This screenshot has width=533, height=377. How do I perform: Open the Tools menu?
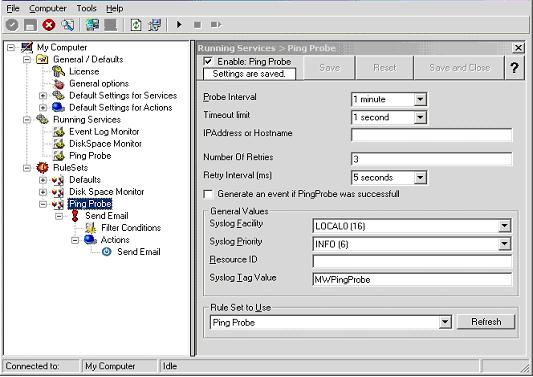pyautogui.click(x=86, y=8)
